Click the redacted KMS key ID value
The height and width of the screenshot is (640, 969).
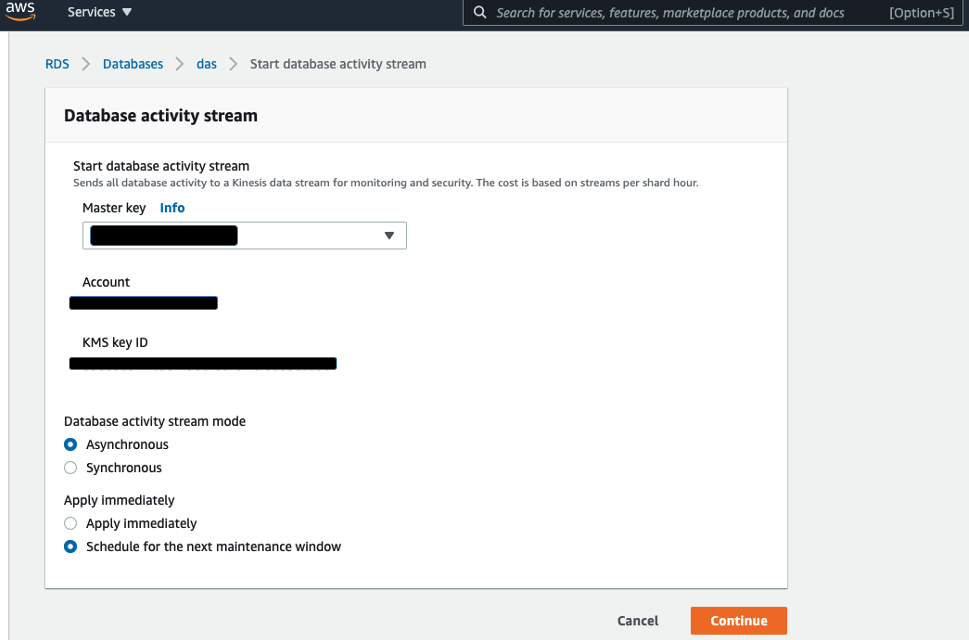202,364
